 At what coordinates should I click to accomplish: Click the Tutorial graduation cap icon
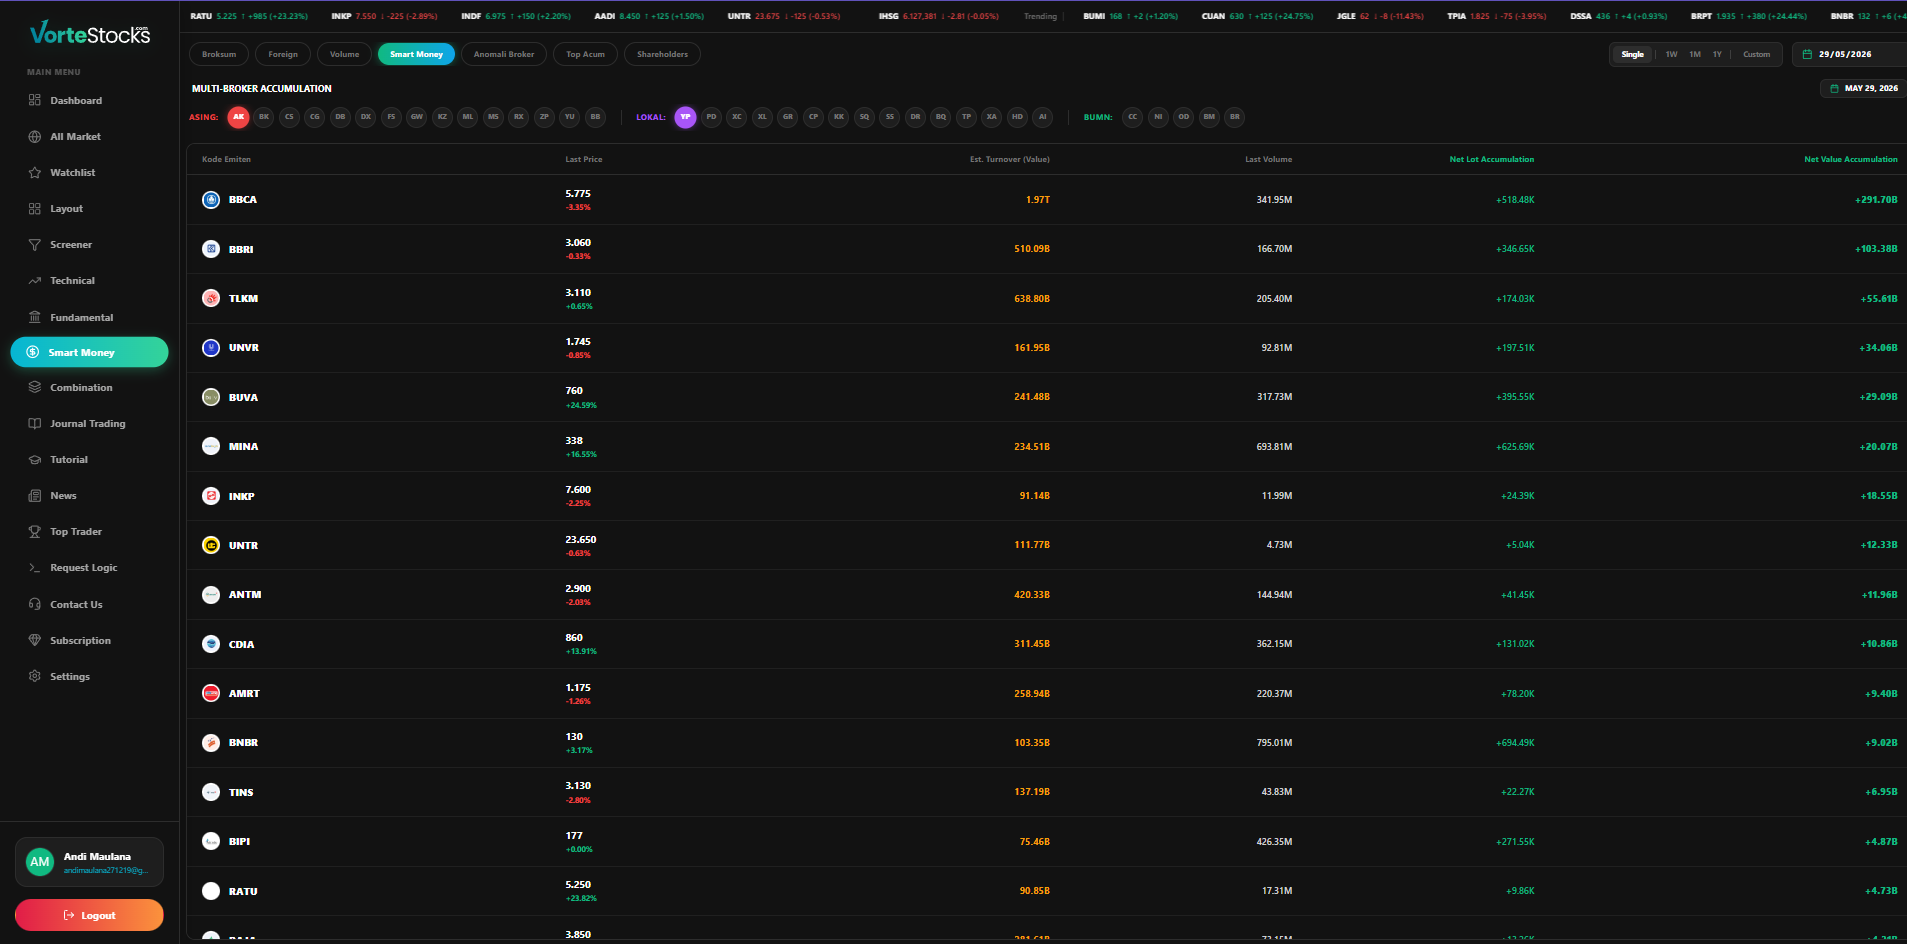point(35,459)
